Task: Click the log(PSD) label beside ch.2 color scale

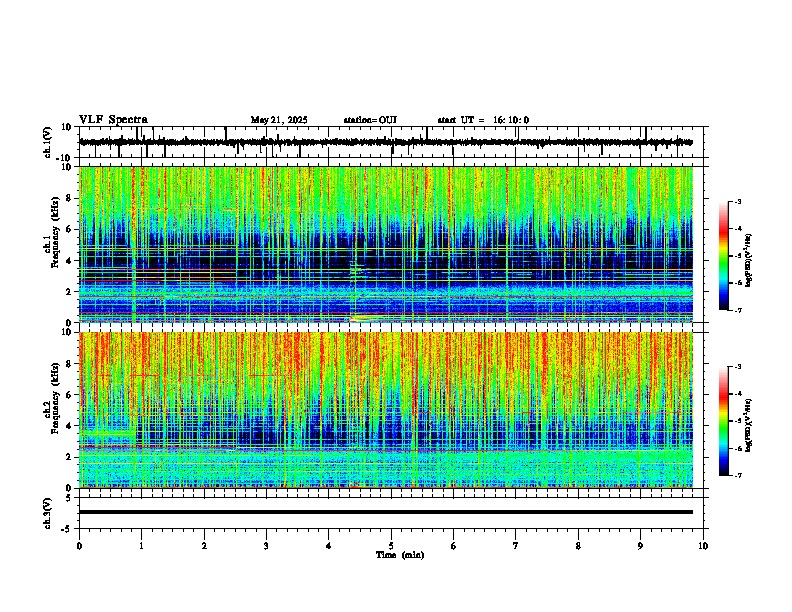Action: [749, 425]
